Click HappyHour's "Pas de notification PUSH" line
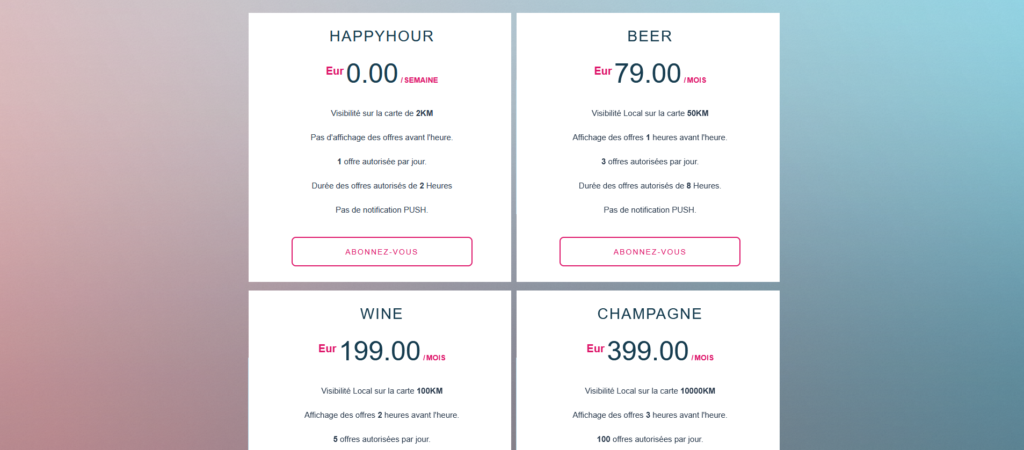 click(381, 209)
